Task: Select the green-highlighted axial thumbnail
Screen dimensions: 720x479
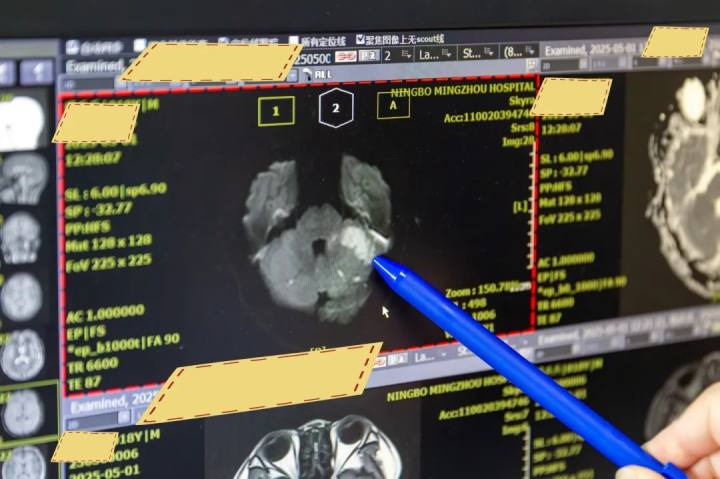Action: point(27,411)
